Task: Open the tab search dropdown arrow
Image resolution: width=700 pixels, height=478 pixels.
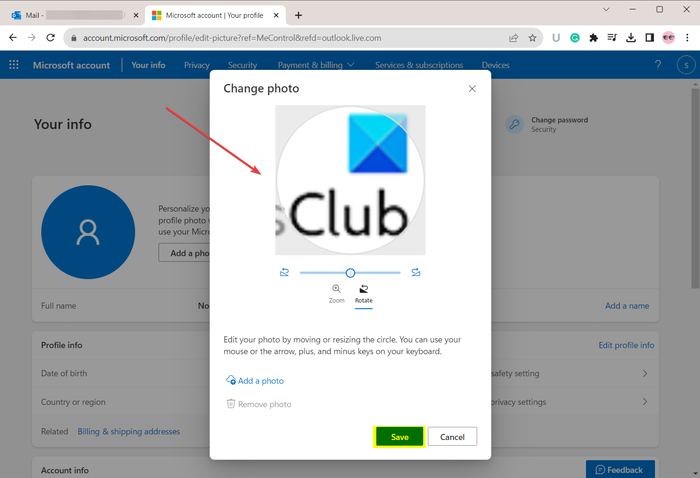Action: pyautogui.click(x=606, y=9)
